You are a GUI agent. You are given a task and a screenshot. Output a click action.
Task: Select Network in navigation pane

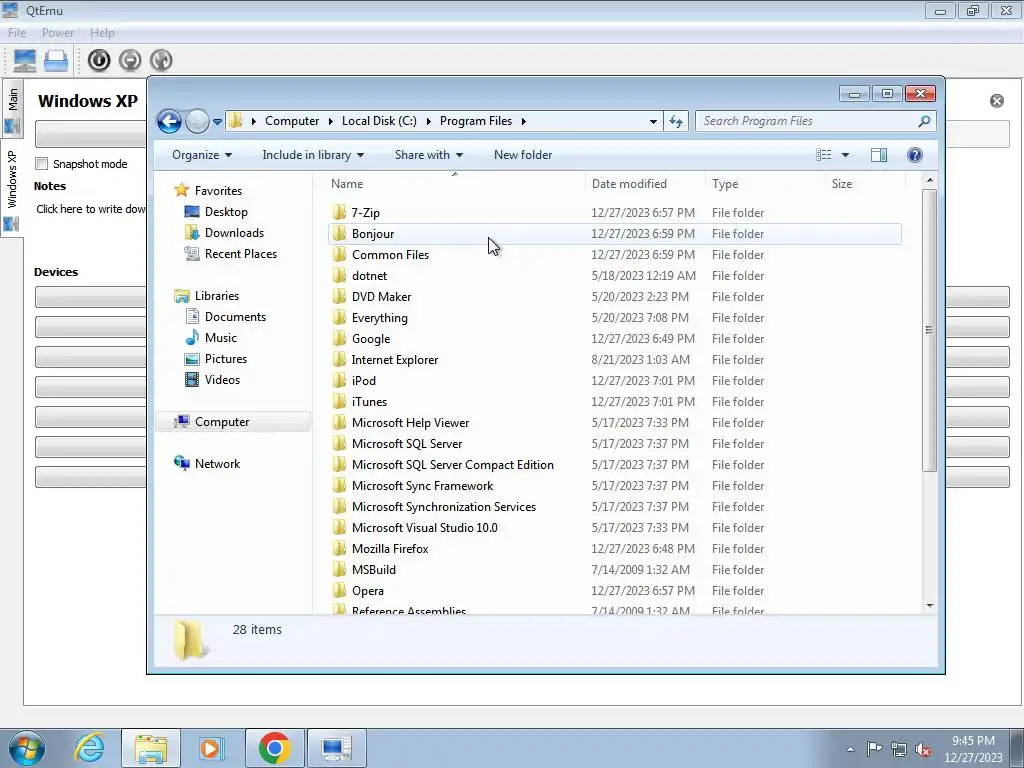(x=217, y=464)
